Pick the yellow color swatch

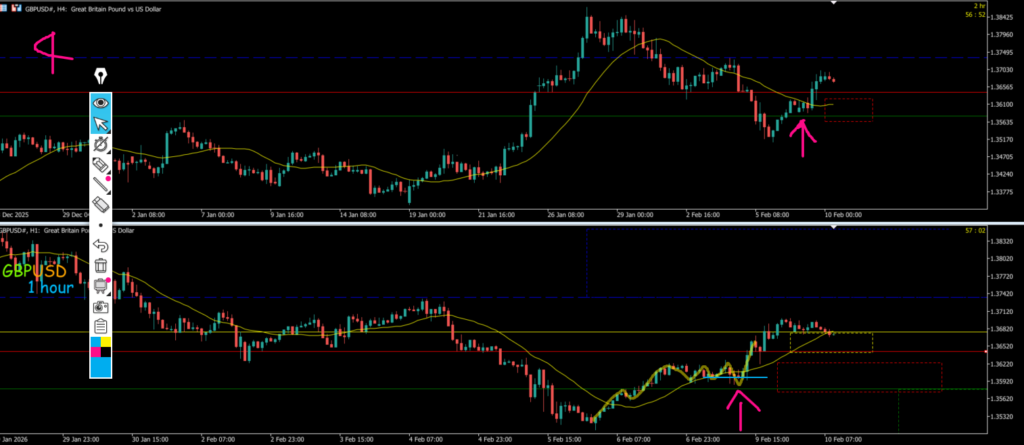(106, 341)
